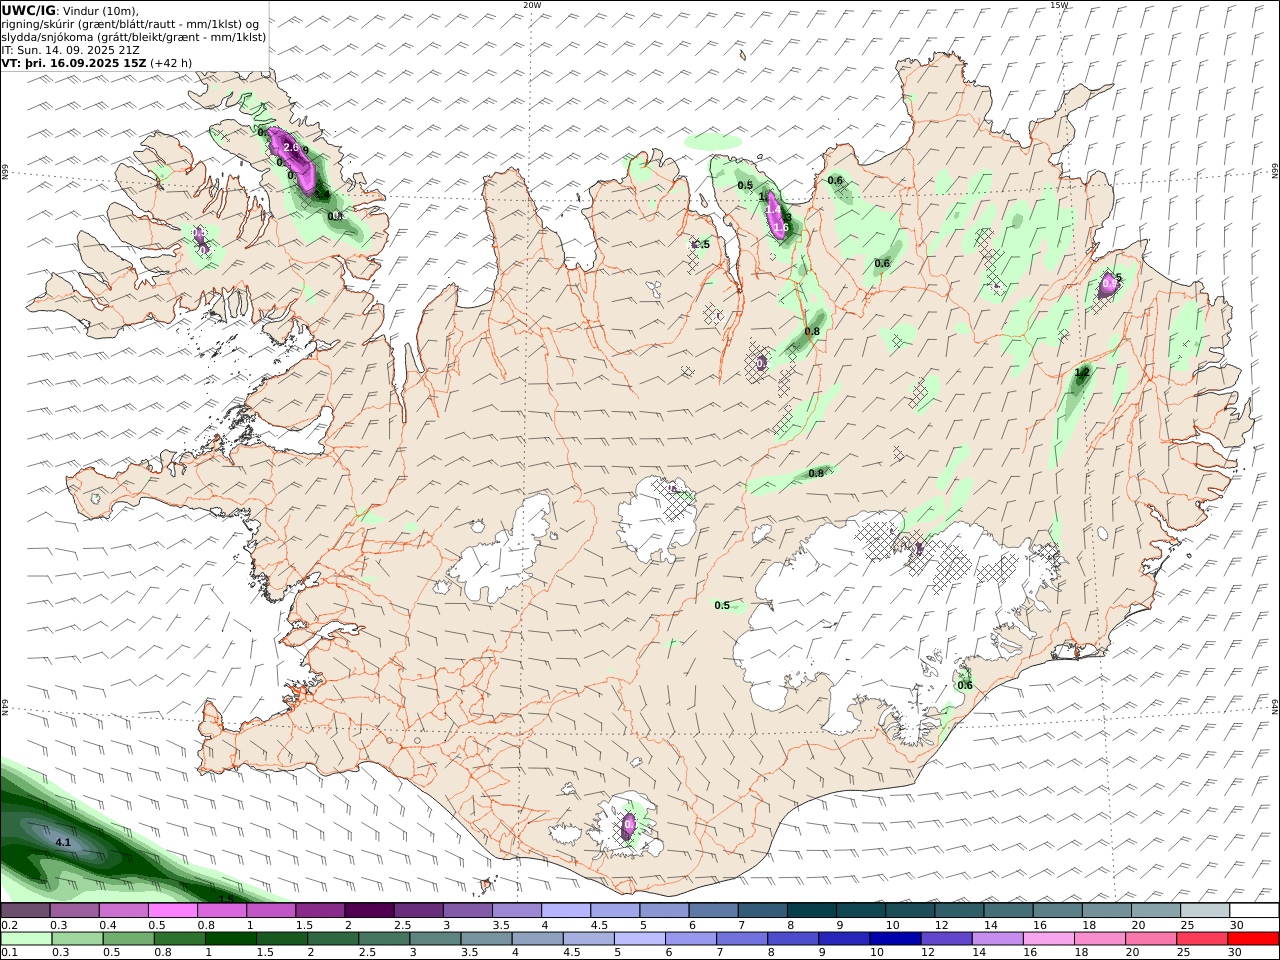The image size is (1280, 960).
Task: Pick the 30 bright red rain swatch
Action: coord(1253,939)
